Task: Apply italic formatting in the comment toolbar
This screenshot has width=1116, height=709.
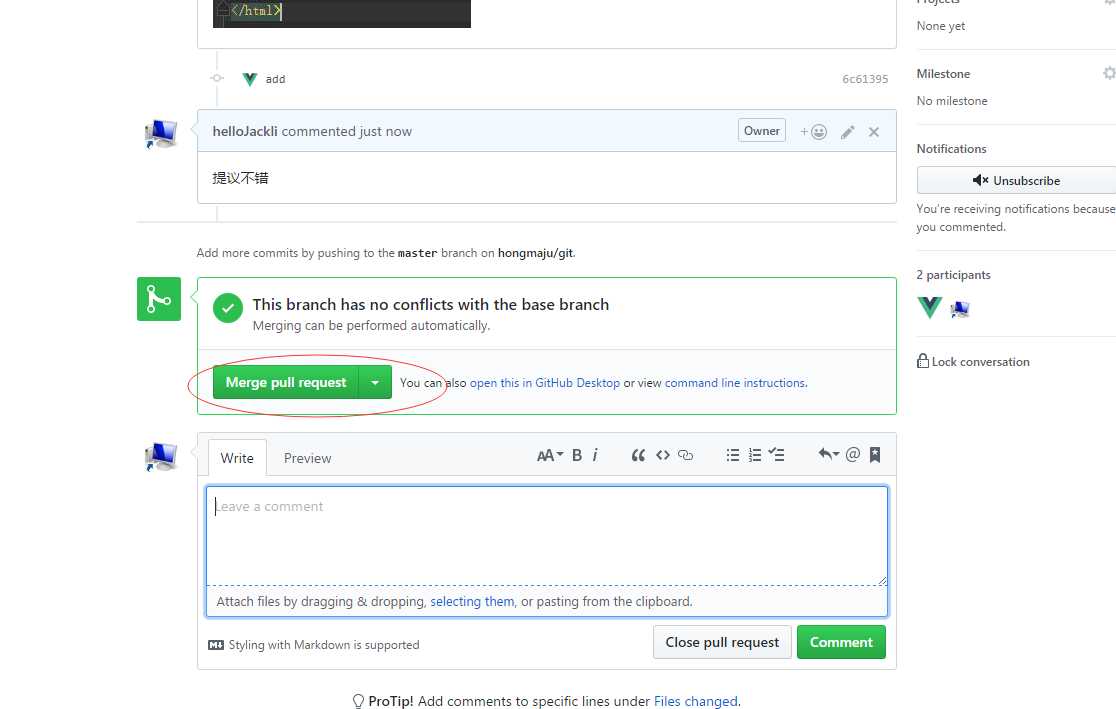Action: [x=595, y=455]
